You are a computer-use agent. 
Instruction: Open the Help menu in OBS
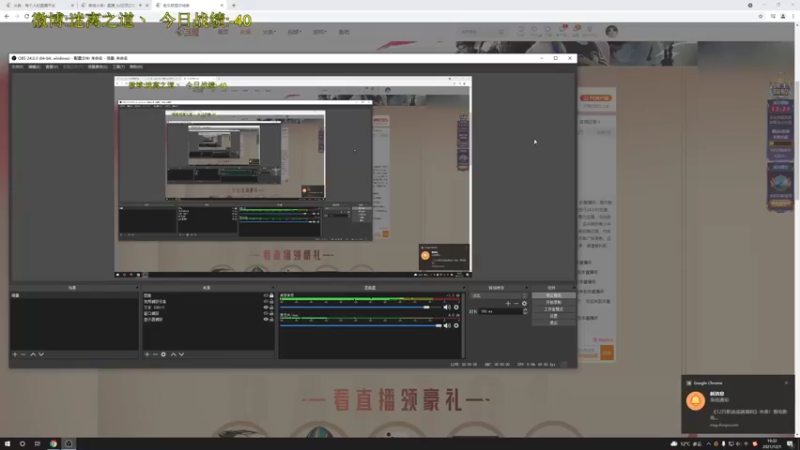coord(136,67)
